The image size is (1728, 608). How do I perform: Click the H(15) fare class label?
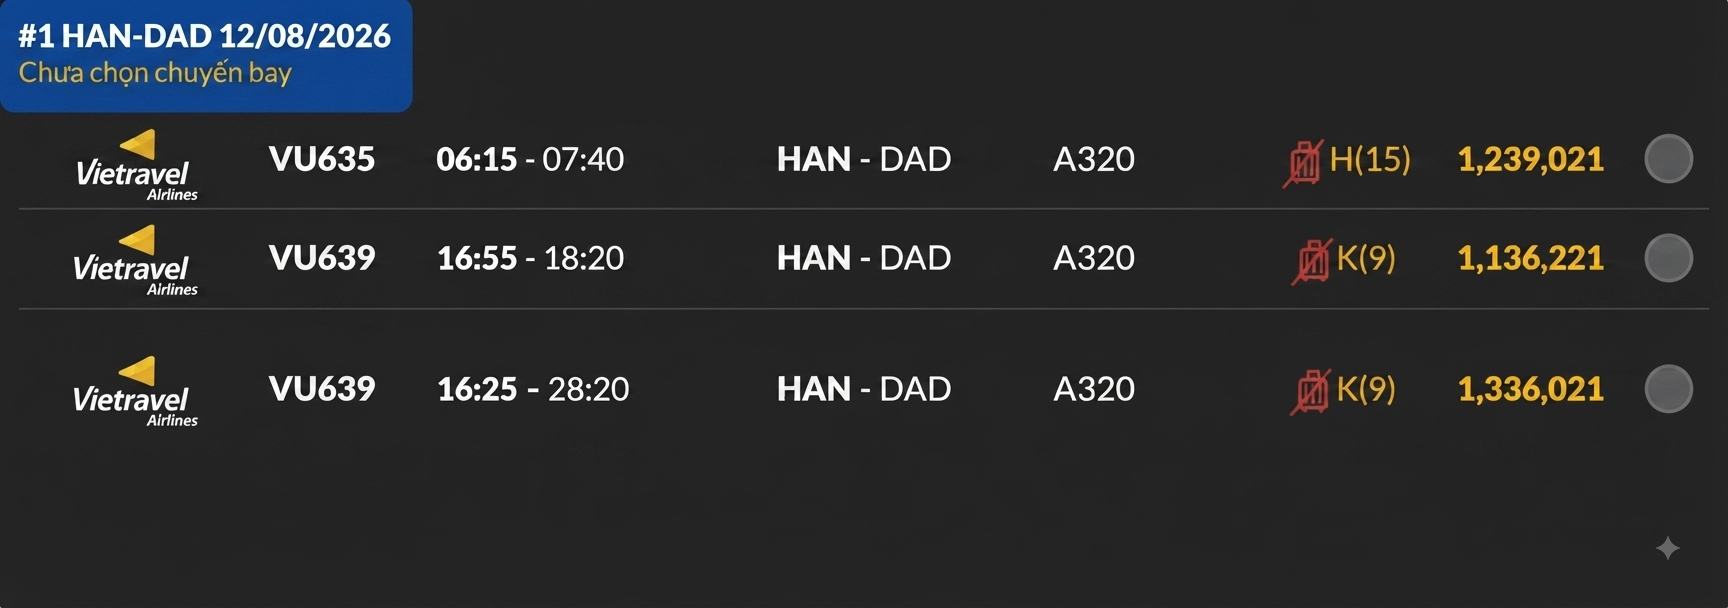1370,159
